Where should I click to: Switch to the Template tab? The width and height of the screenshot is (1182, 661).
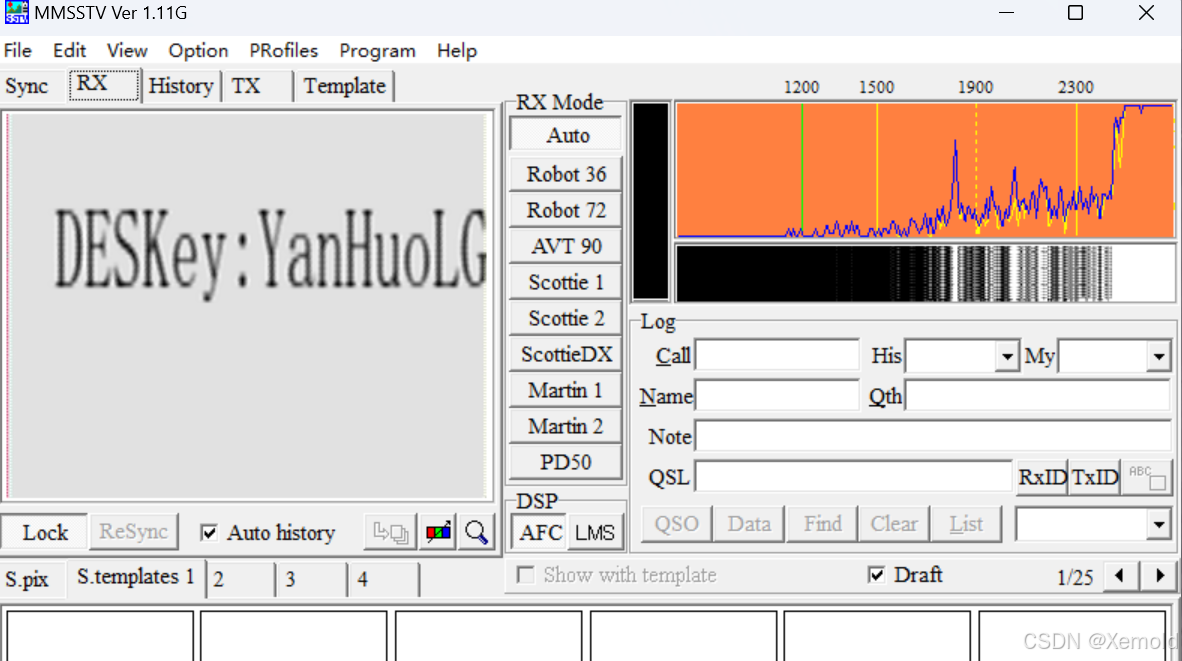click(x=344, y=86)
